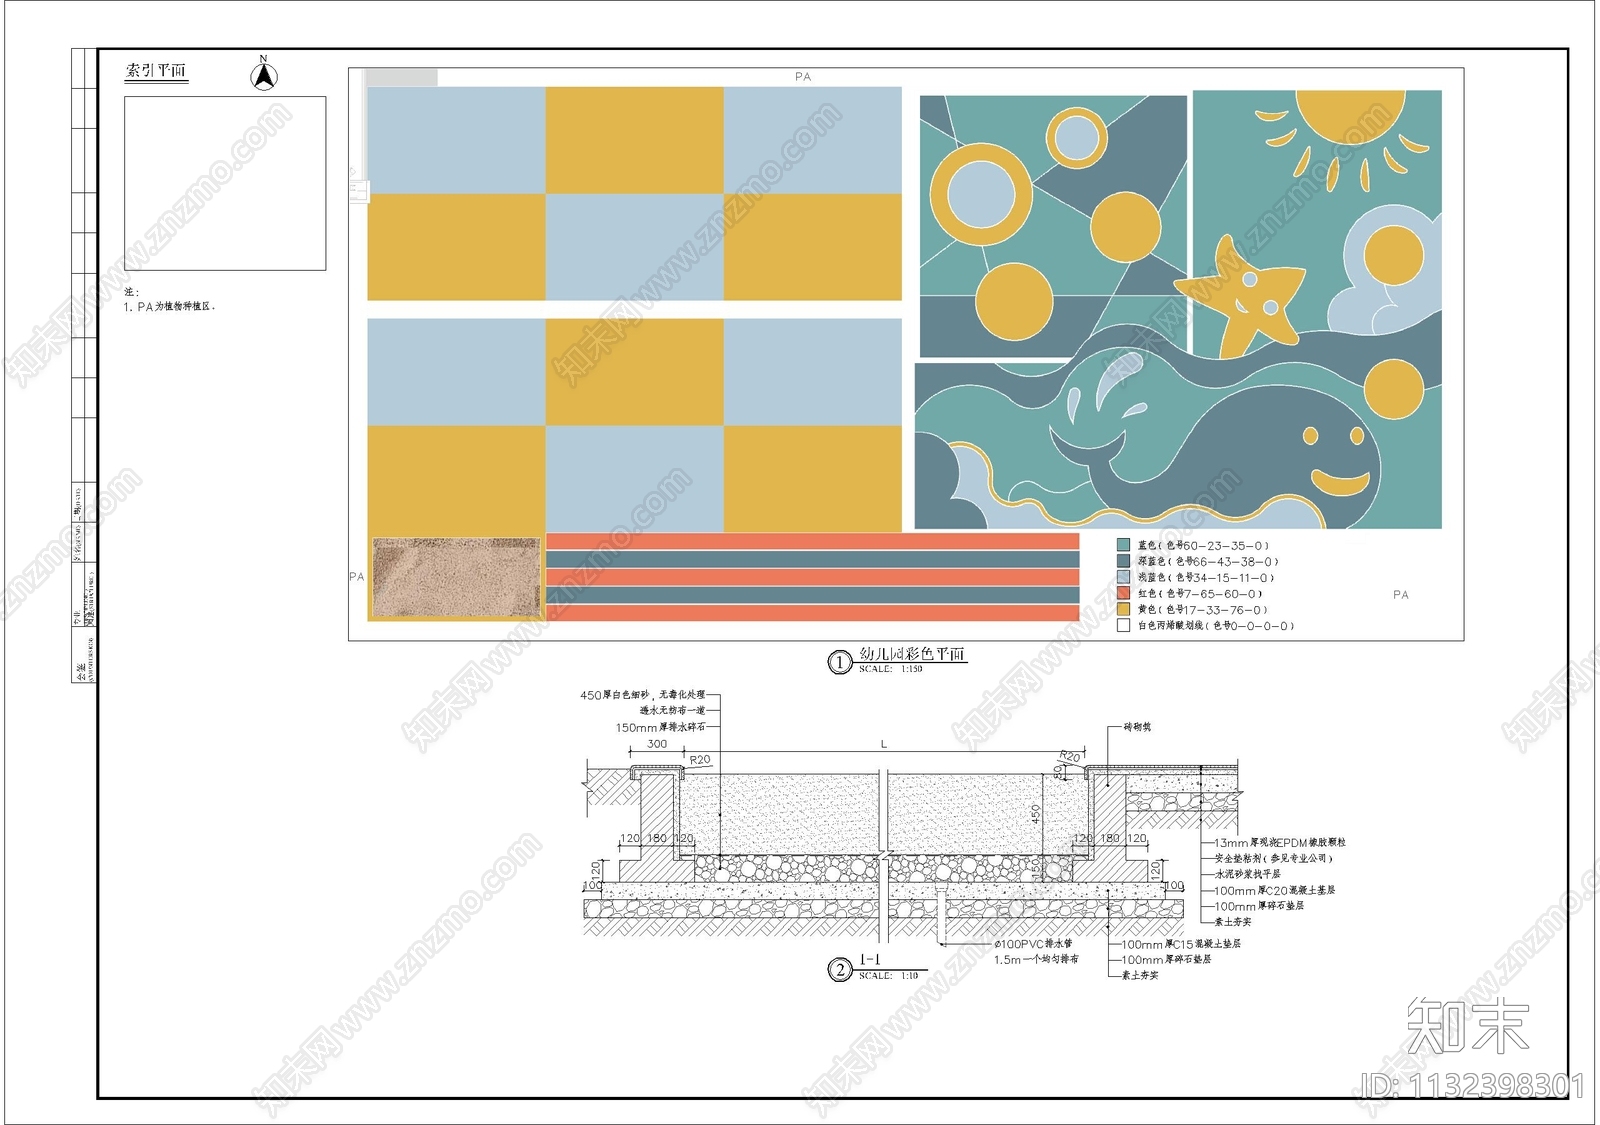
Task: Pick the light blue 34-15-11-0 legend swatch
Action: click(1123, 577)
